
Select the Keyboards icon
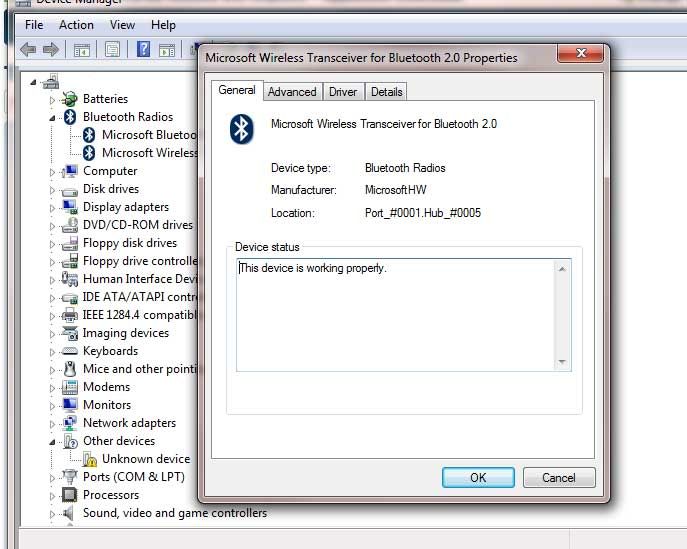click(70, 351)
